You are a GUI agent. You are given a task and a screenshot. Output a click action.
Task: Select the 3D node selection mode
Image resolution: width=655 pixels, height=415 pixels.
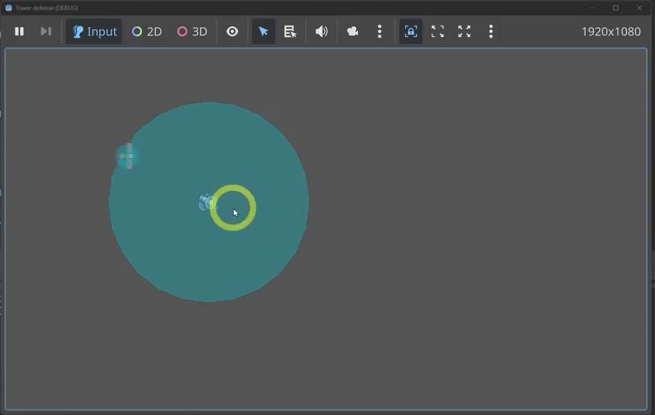click(192, 31)
